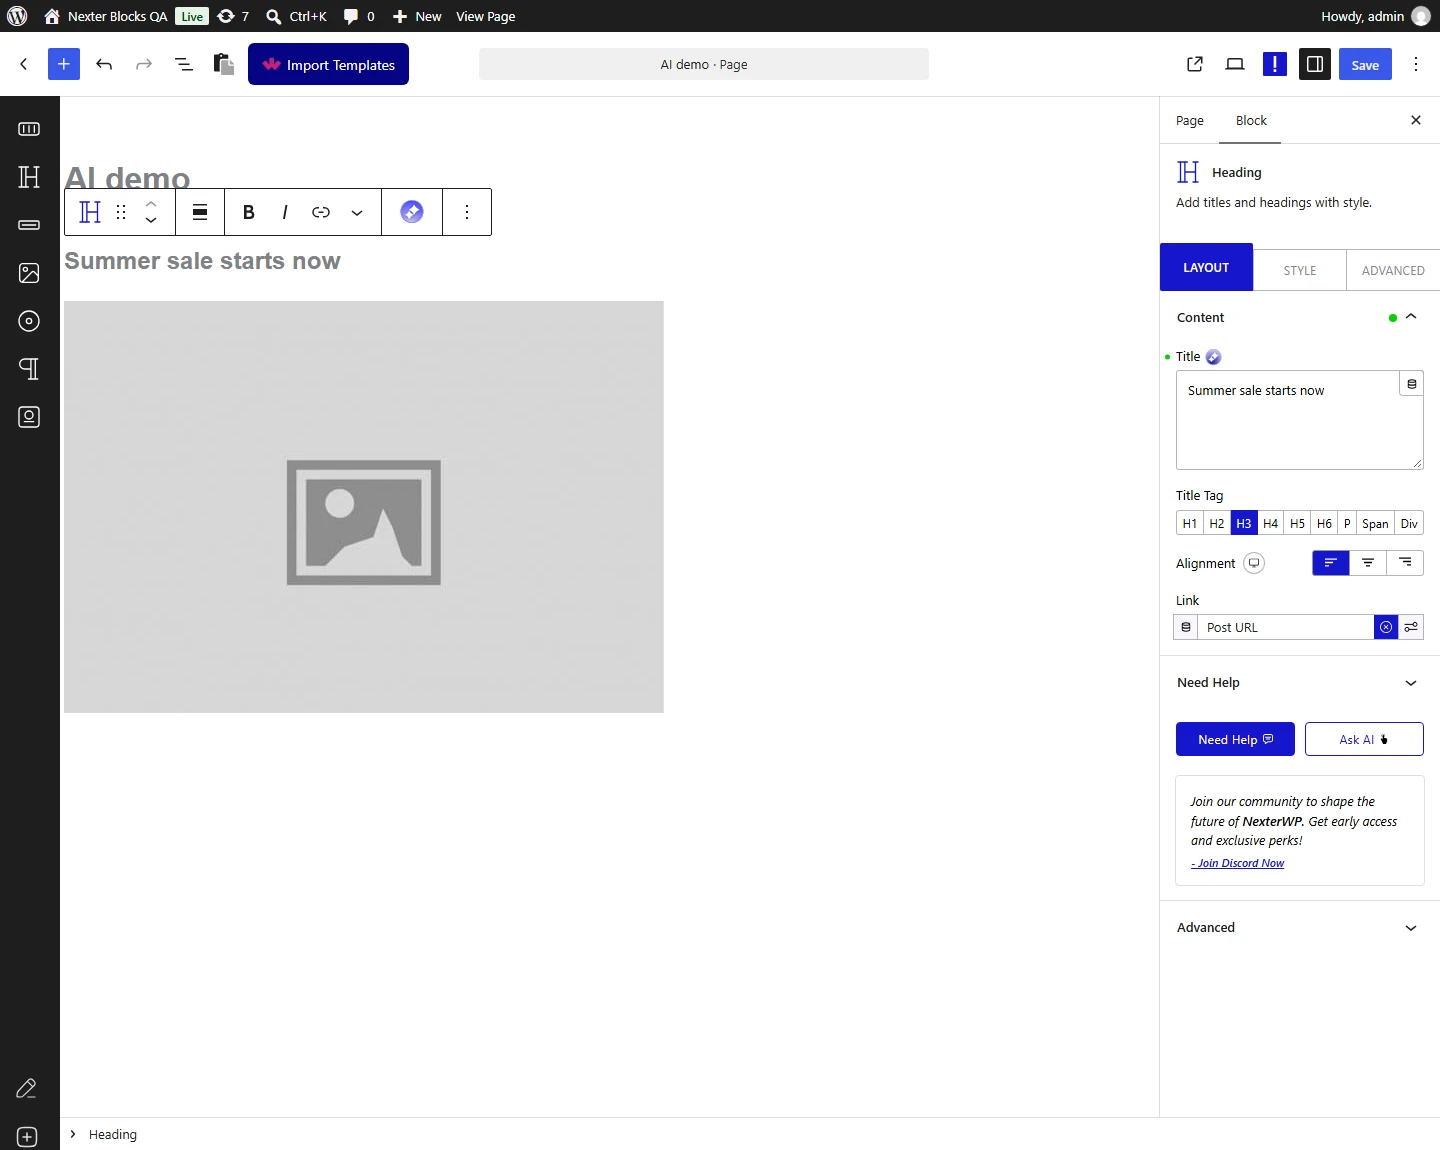Select the image block icon in the left sidebar

(29, 273)
